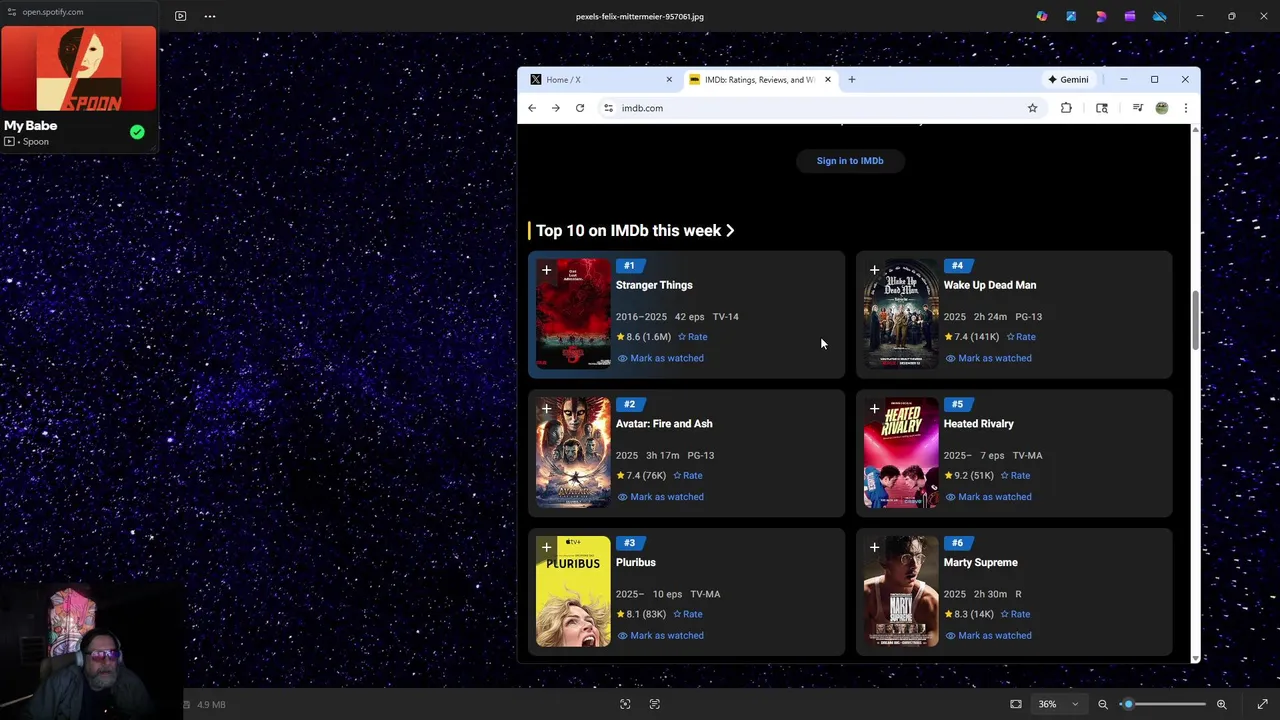
Task: Add Stranger Things to watchlist with plus icon
Action: [547, 270]
